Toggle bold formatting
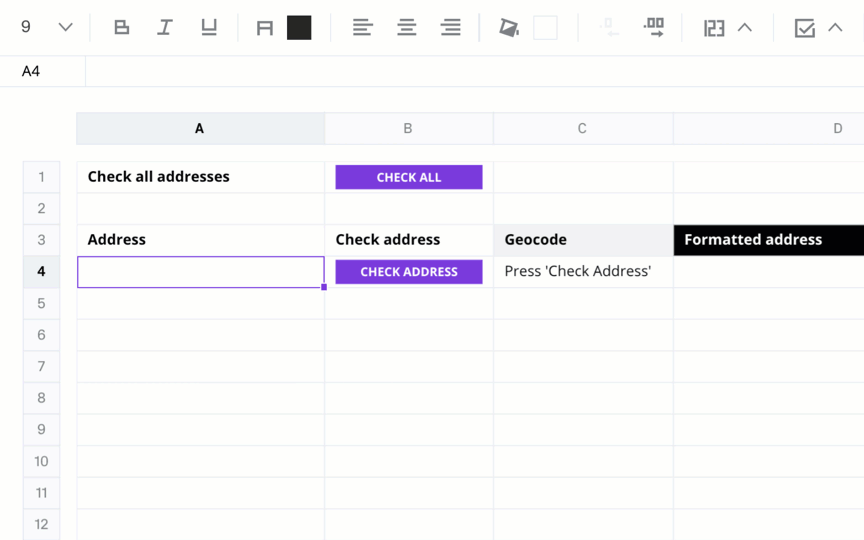Image resolution: width=864 pixels, height=540 pixels. point(121,27)
